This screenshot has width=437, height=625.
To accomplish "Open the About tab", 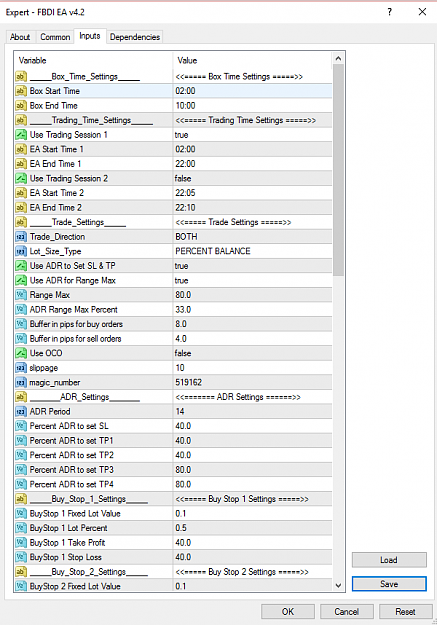I will 20,37.
